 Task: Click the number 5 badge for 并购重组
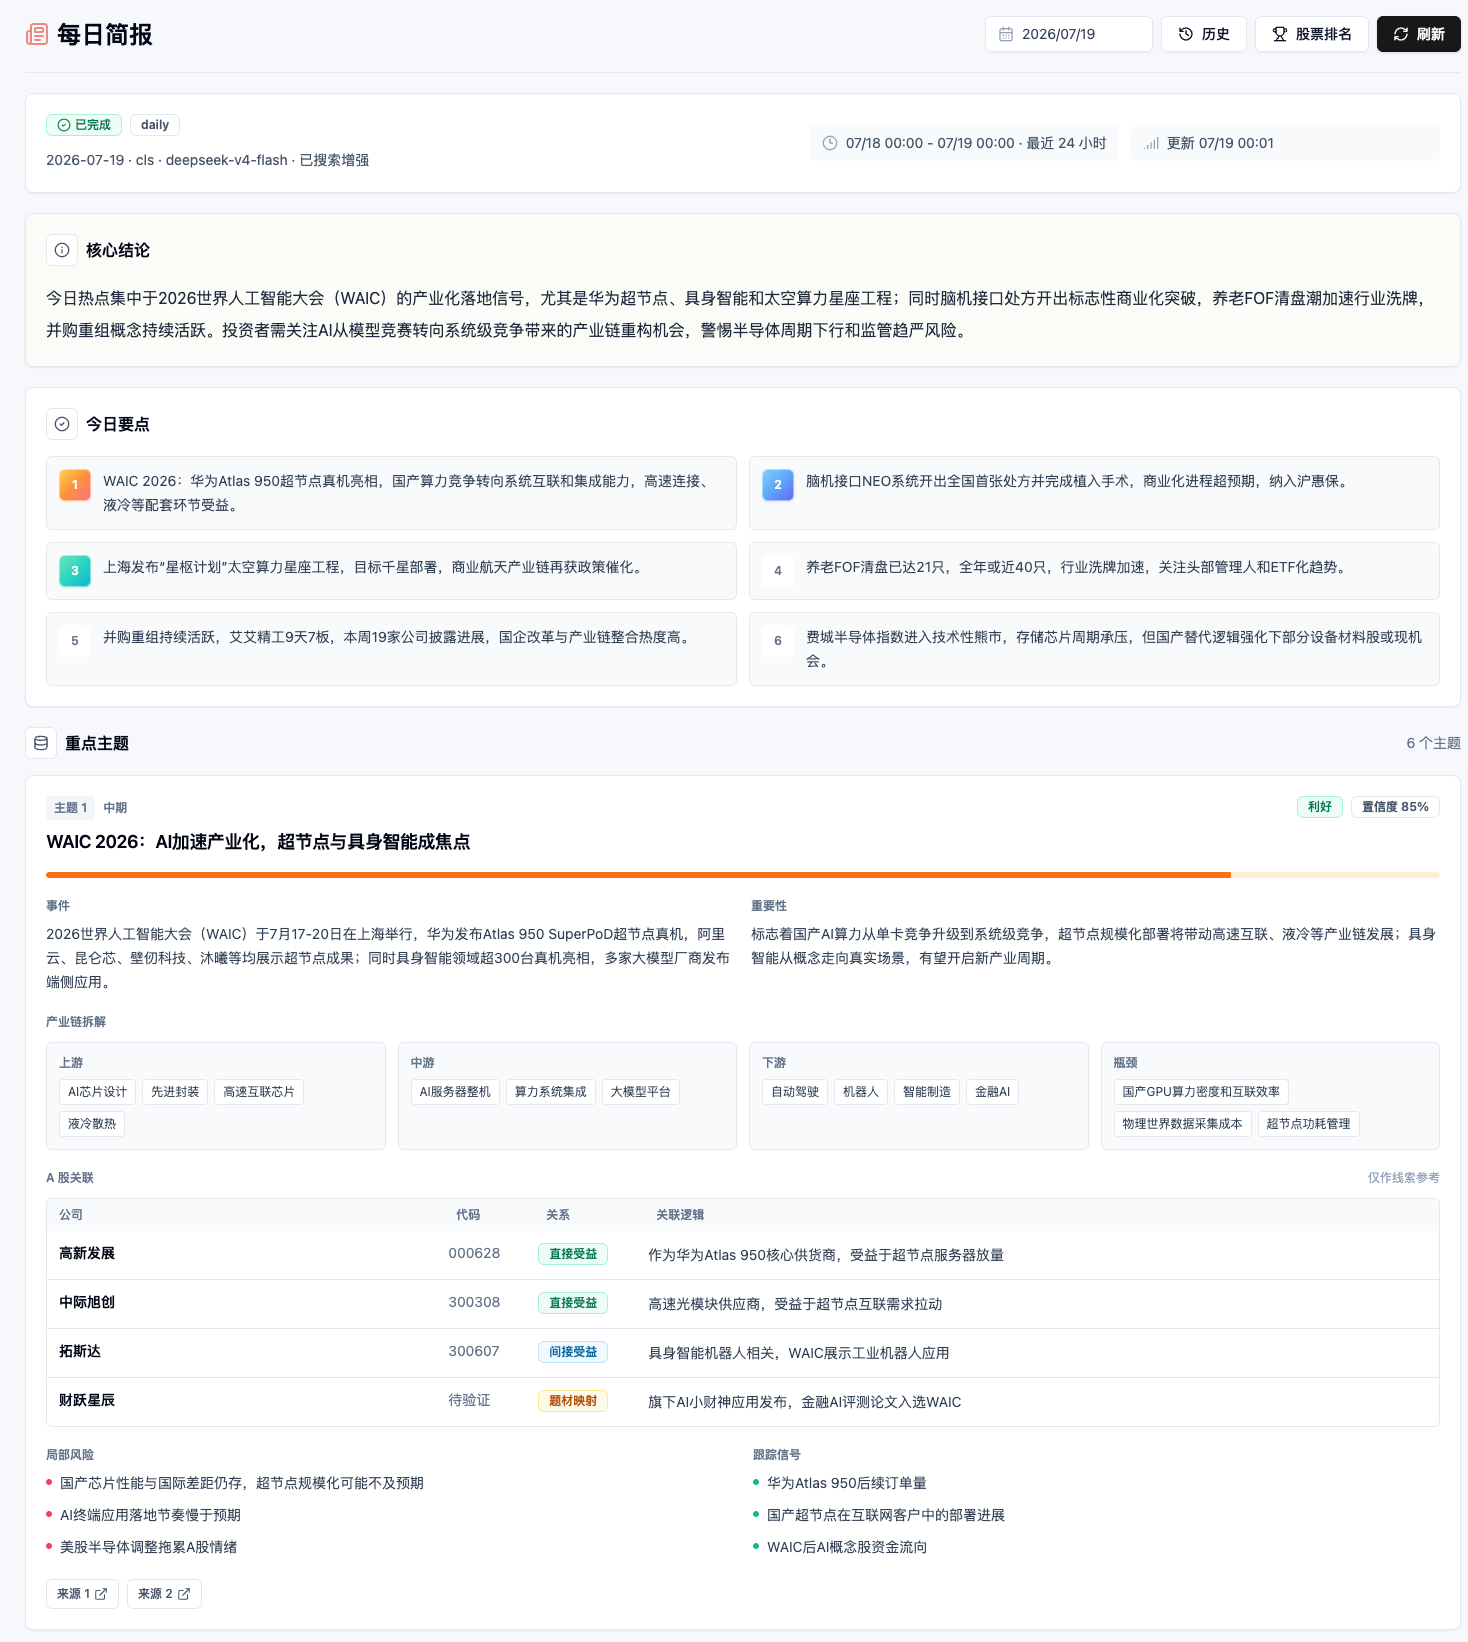point(75,641)
